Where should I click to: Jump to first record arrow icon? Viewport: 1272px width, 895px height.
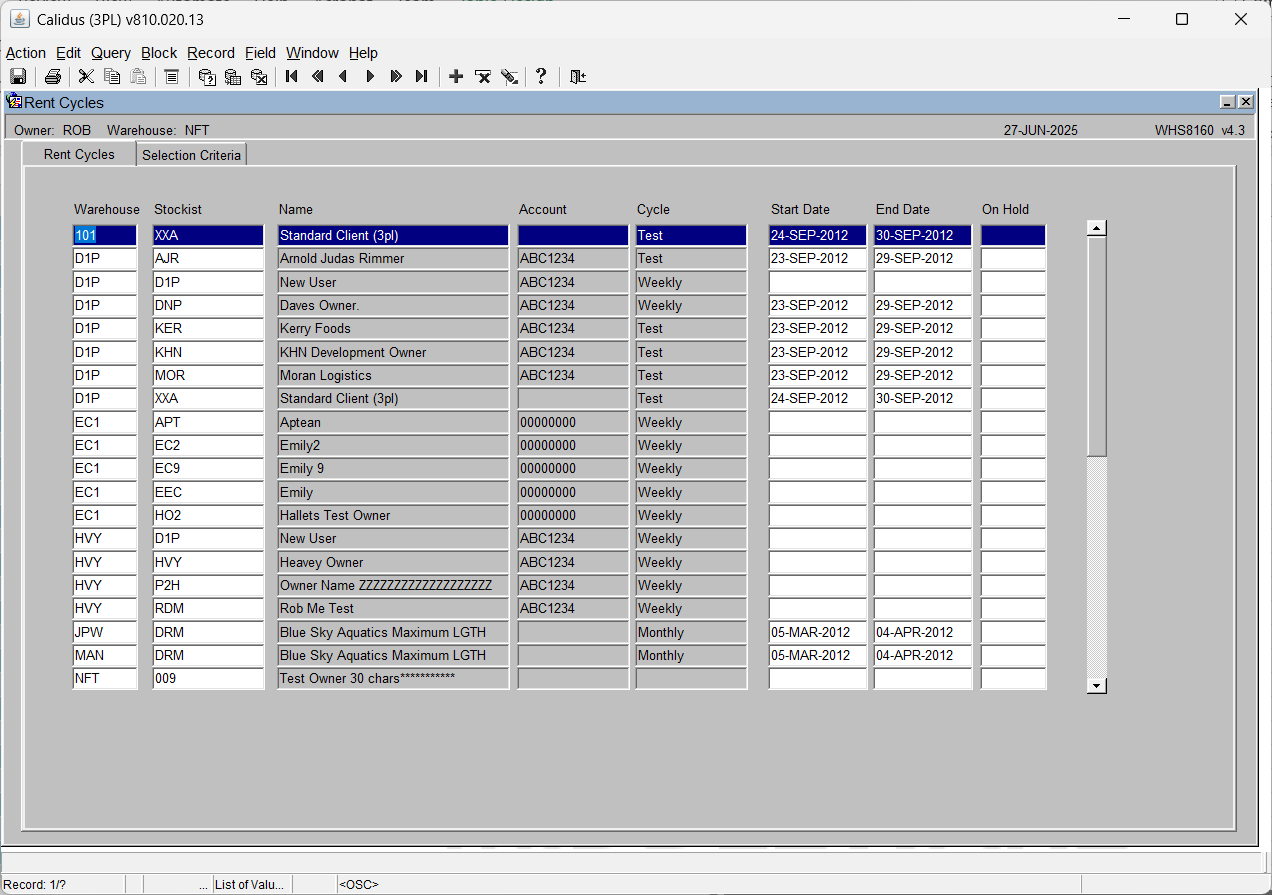[x=292, y=77]
